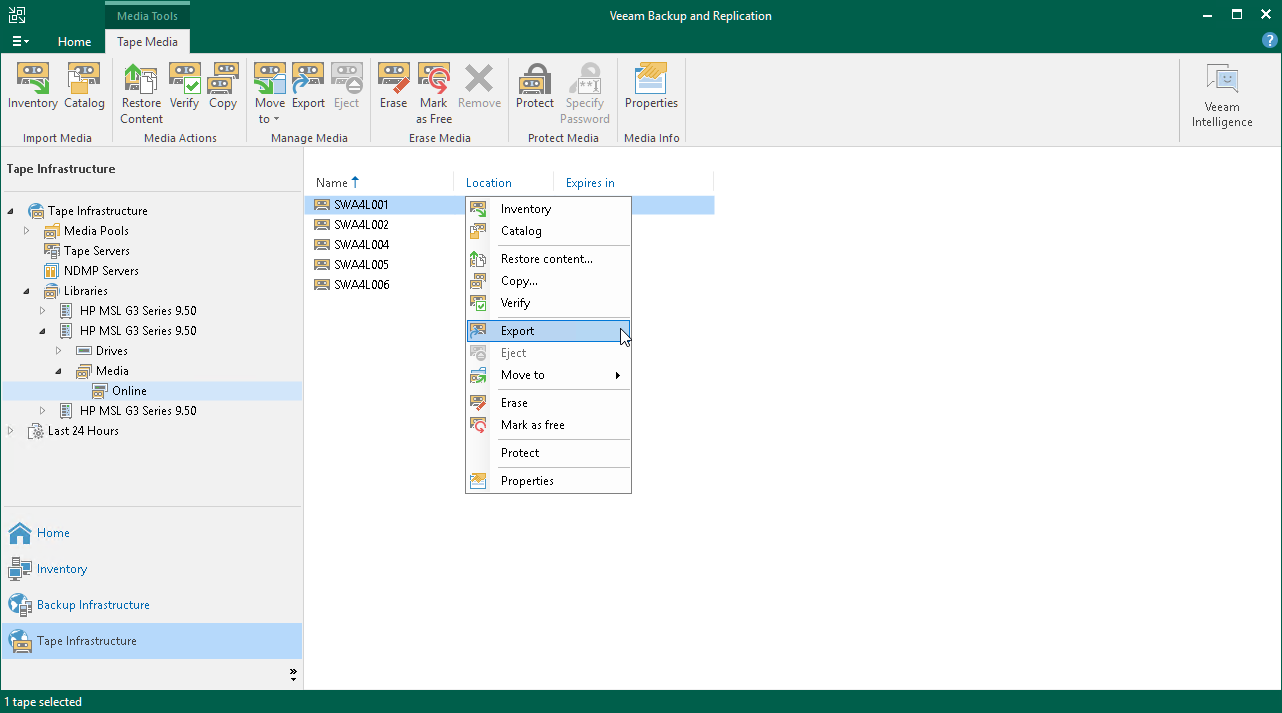Collapse the Tape Infrastructure tree root
This screenshot has height=713, width=1282.
11,211
